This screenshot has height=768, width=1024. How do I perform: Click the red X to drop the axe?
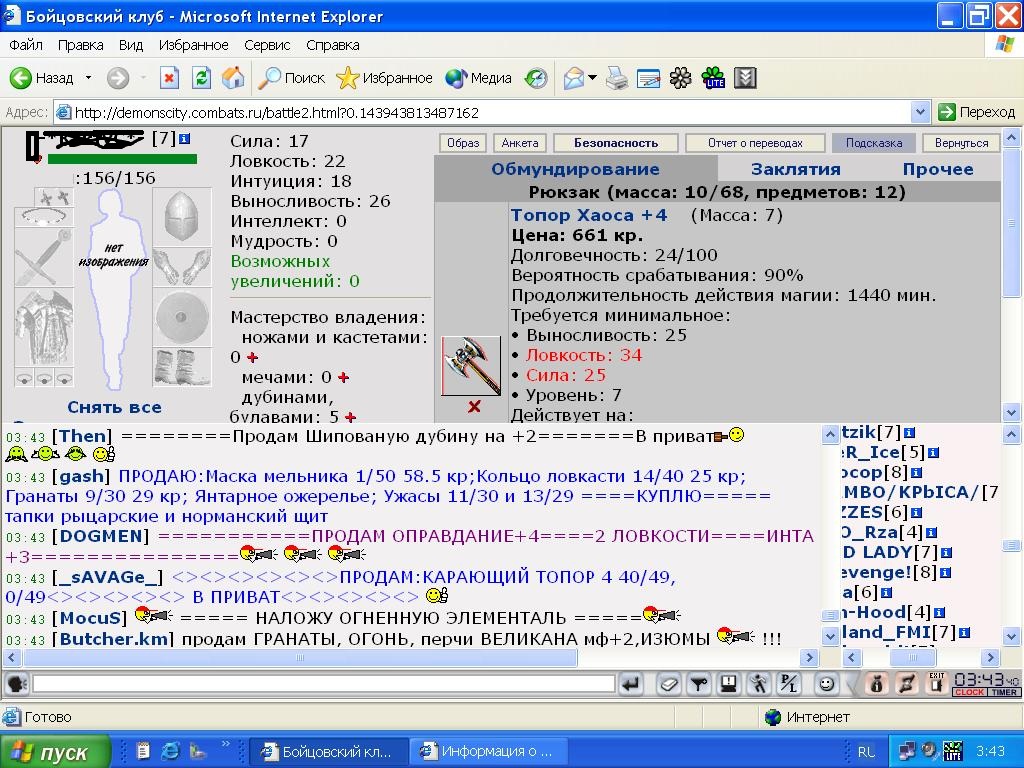(474, 407)
